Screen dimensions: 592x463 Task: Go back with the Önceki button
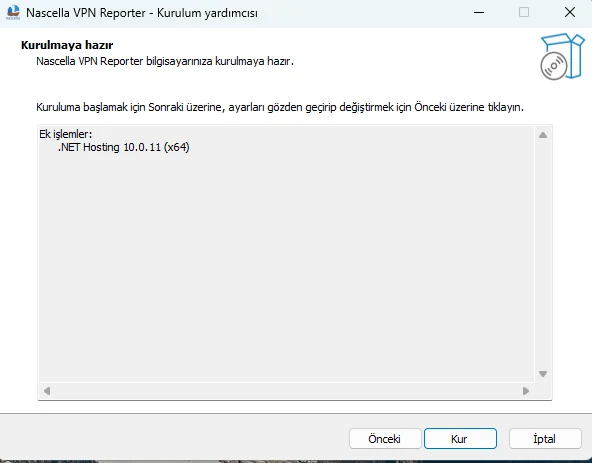[385, 438]
